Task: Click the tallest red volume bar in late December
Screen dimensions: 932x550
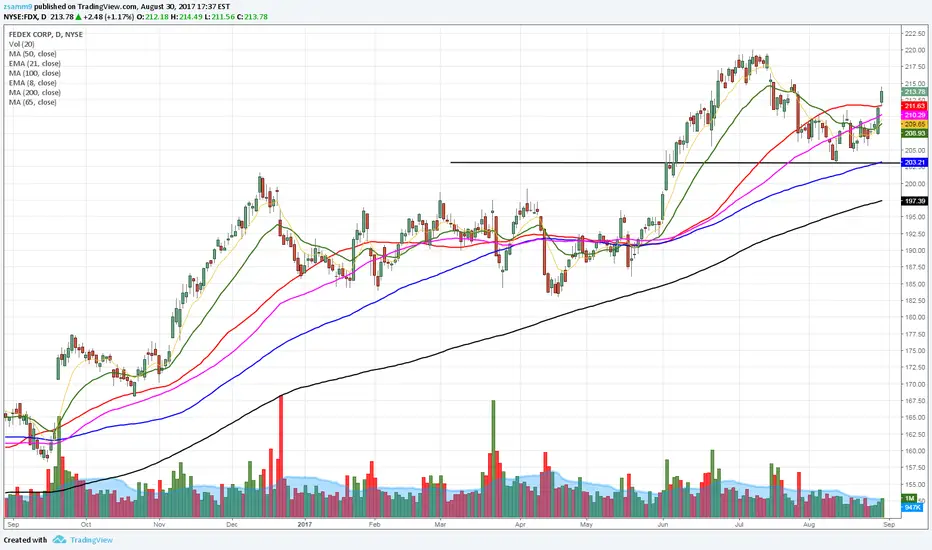Action: tap(281, 456)
